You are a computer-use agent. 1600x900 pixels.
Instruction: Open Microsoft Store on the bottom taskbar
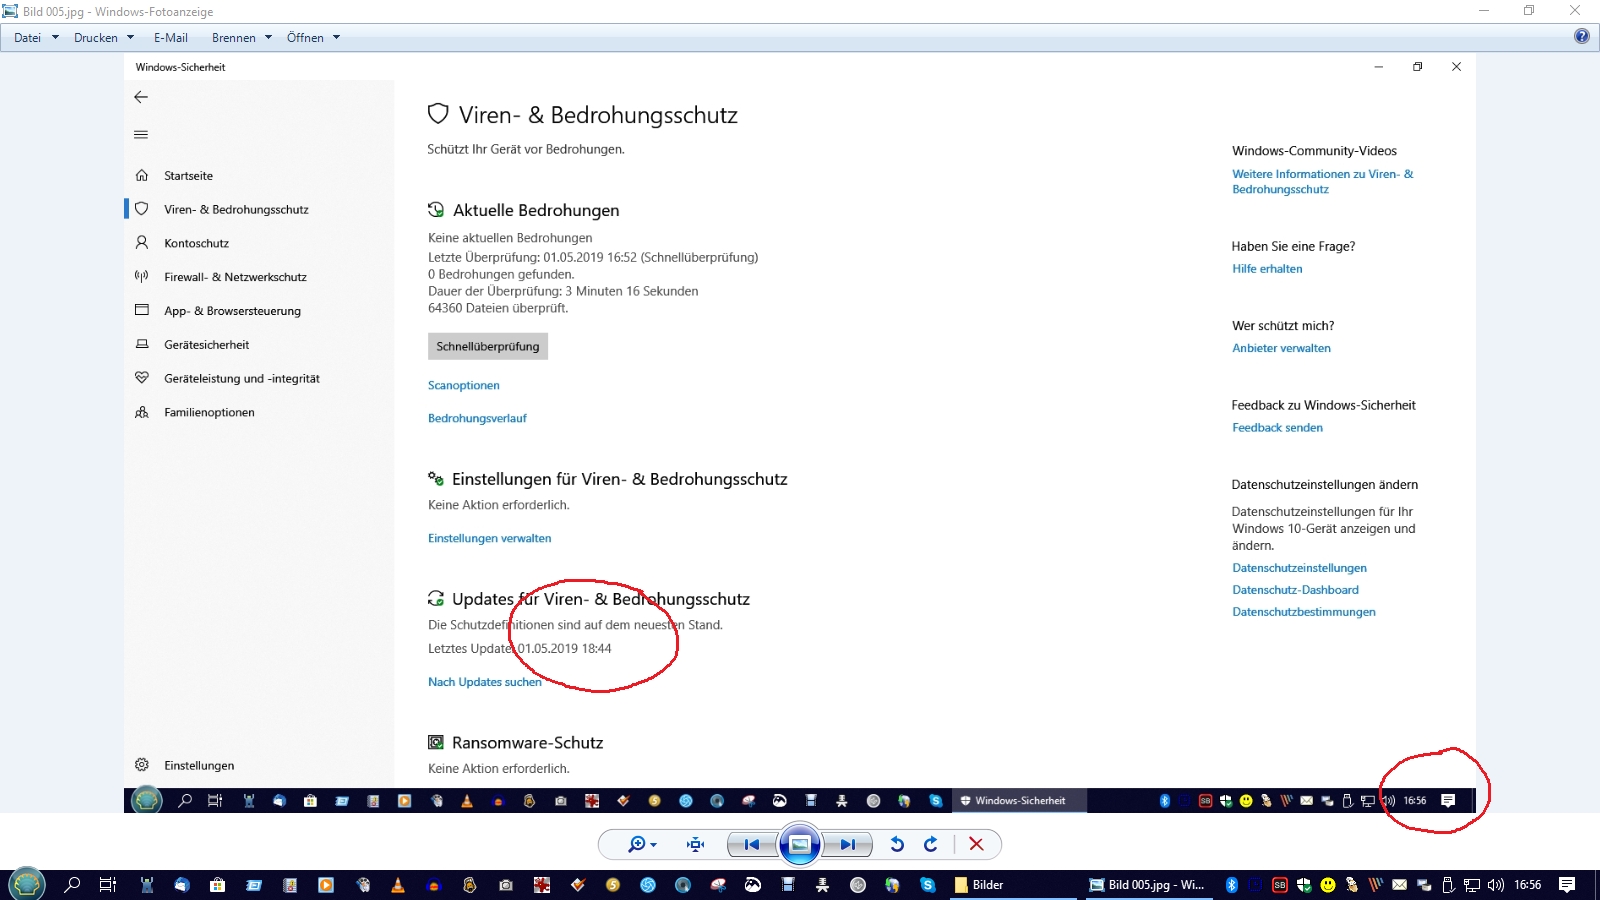pos(217,885)
